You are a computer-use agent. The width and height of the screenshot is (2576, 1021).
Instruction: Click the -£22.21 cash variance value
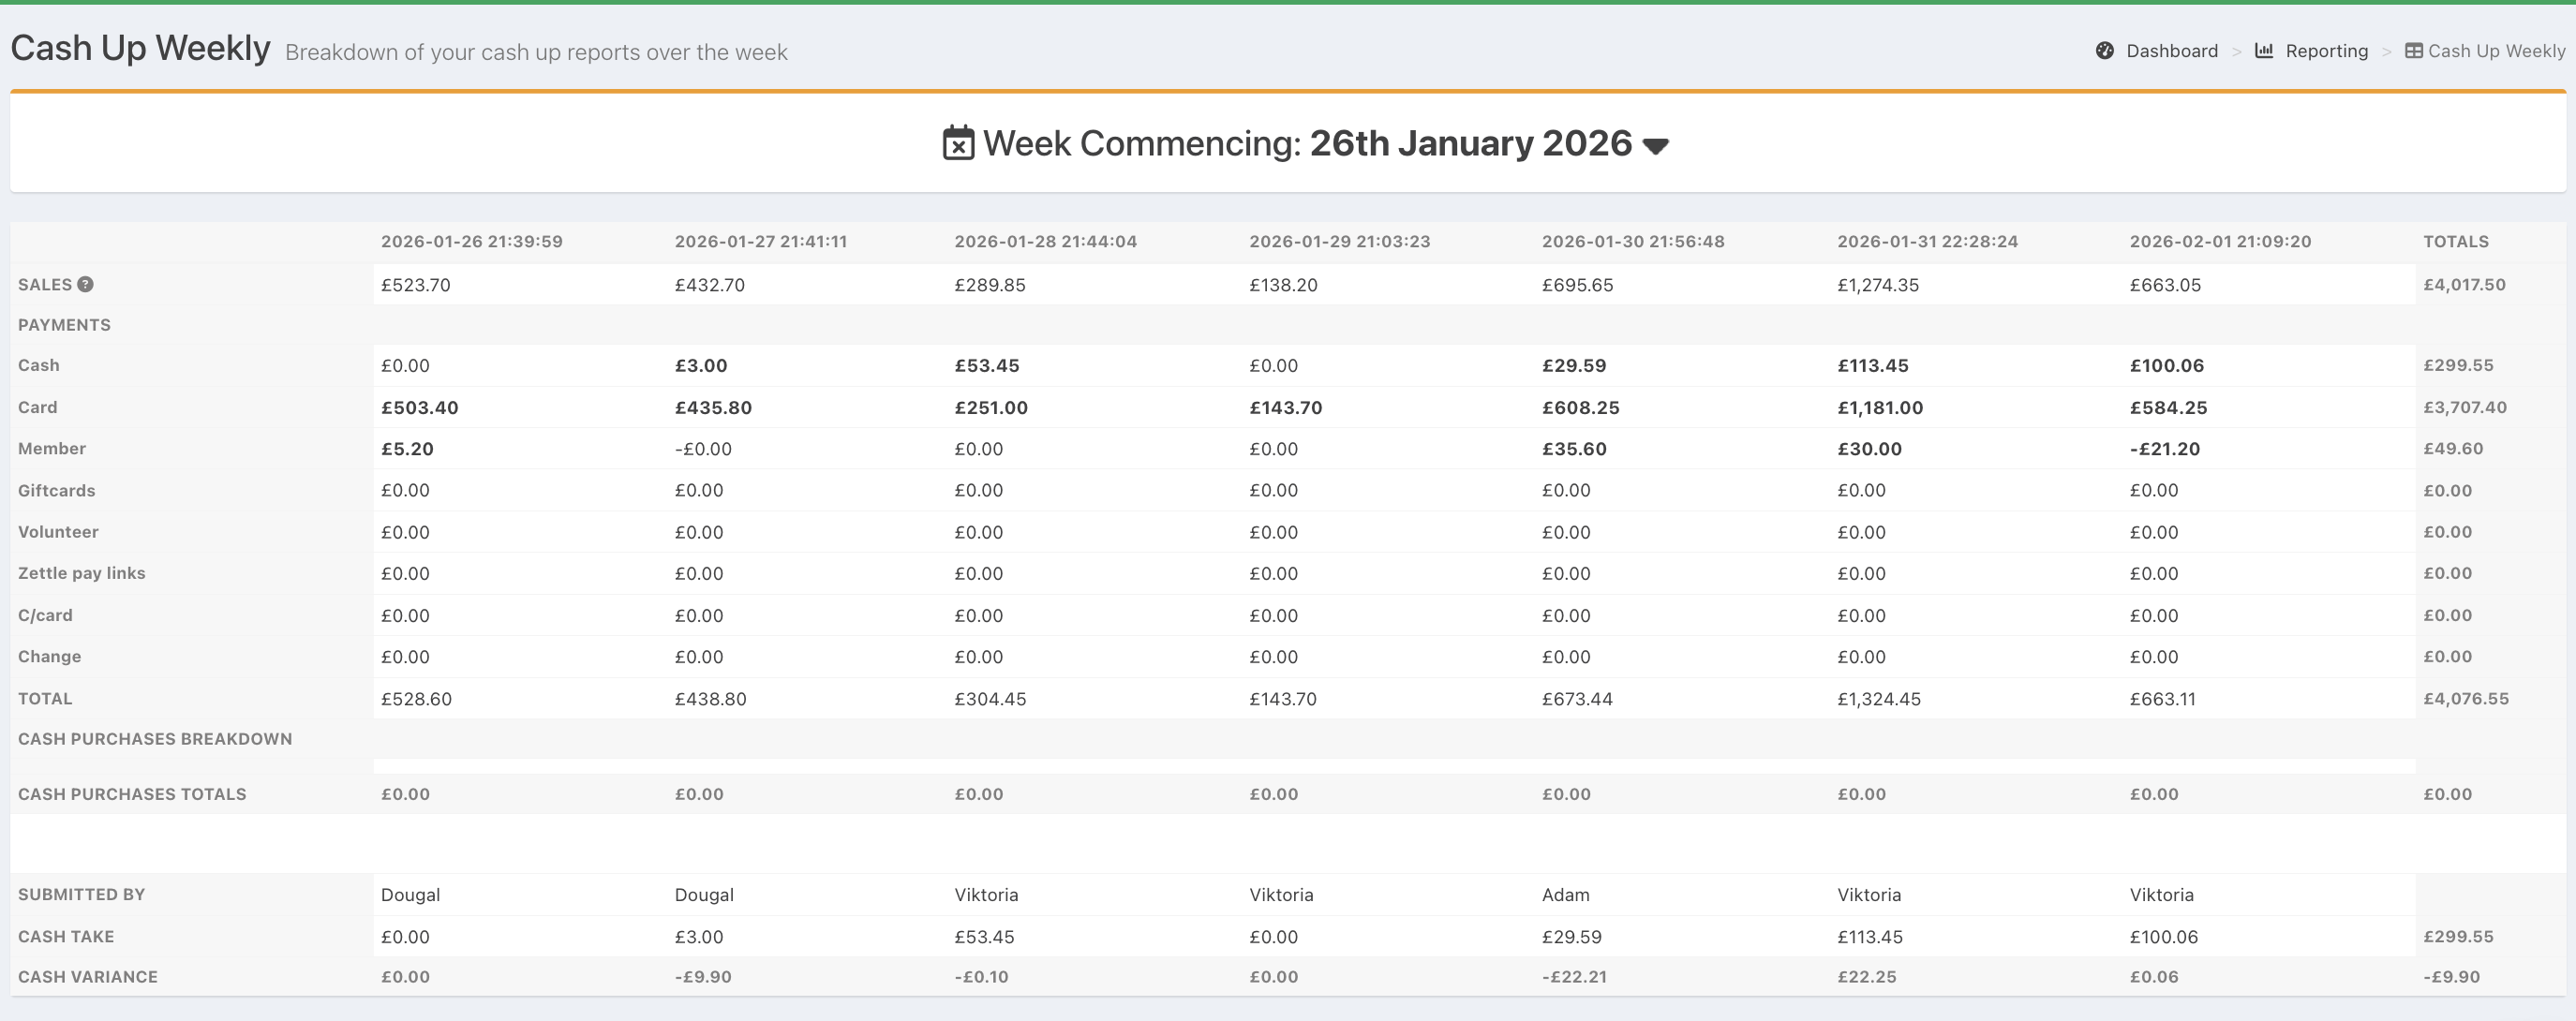1574,977
